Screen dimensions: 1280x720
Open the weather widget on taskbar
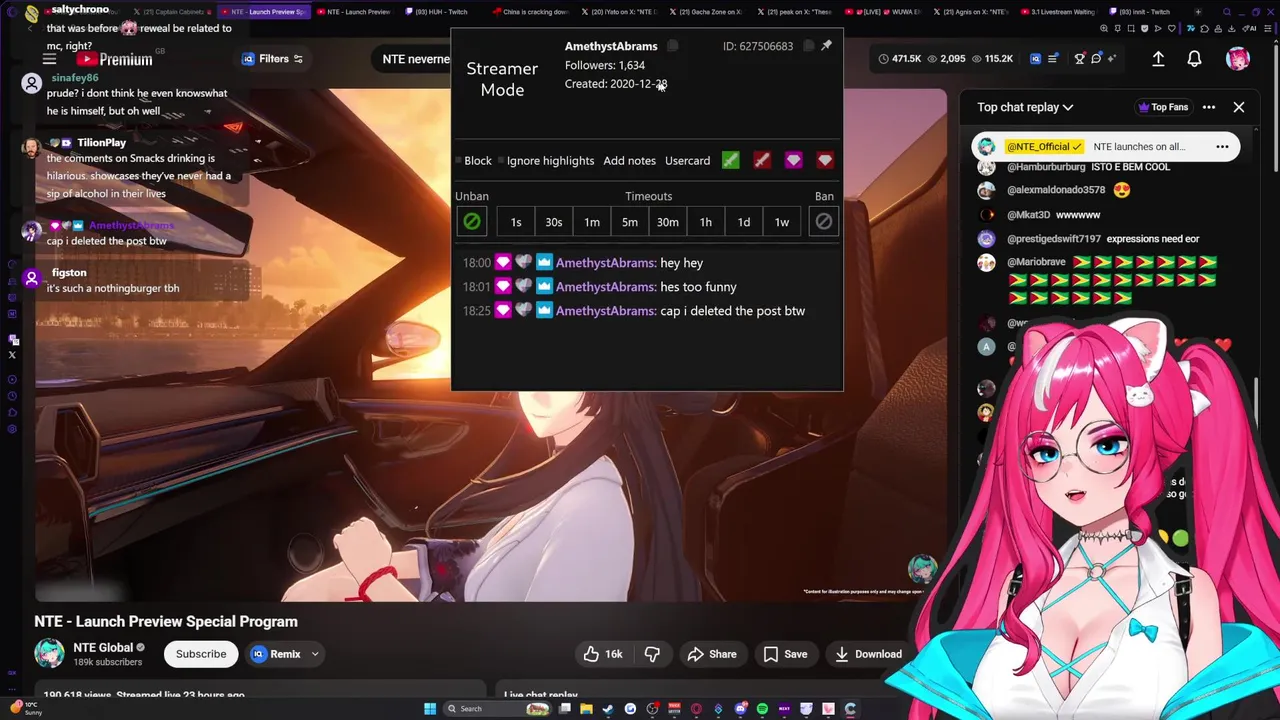coord(25,709)
